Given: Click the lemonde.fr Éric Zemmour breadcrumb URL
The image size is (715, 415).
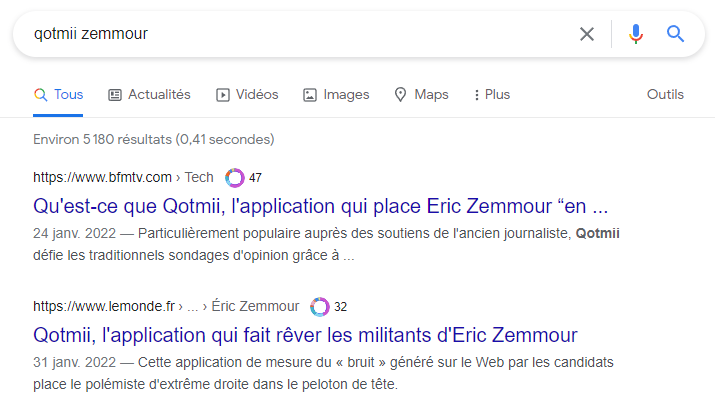Looking at the screenshot, I should click(x=166, y=306).
